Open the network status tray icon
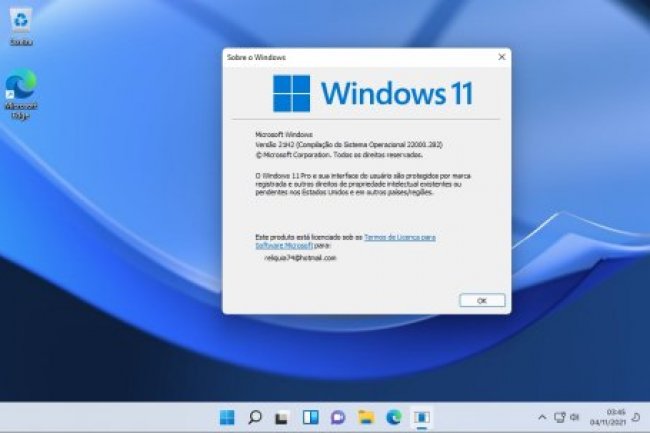Image resolution: width=650 pixels, height=433 pixels. [560, 417]
